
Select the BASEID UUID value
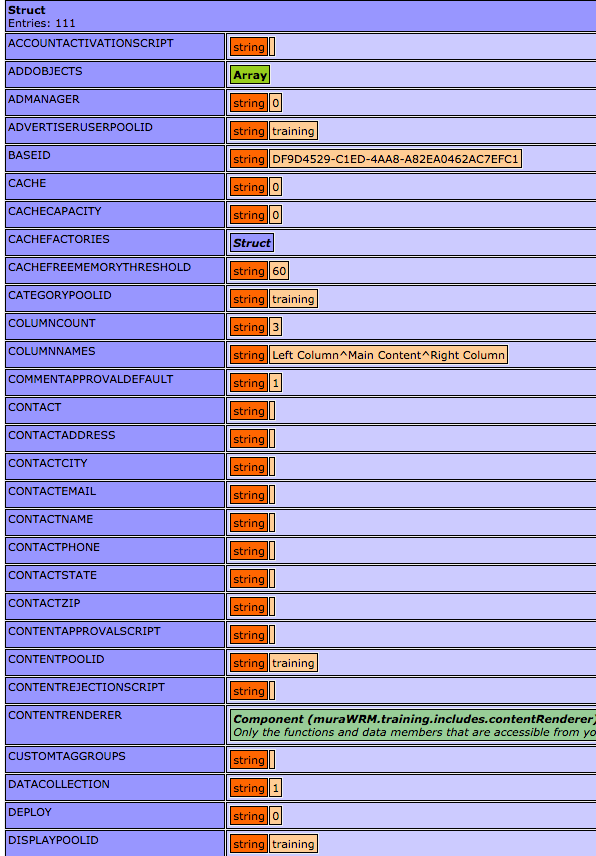click(x=395, y=159)
